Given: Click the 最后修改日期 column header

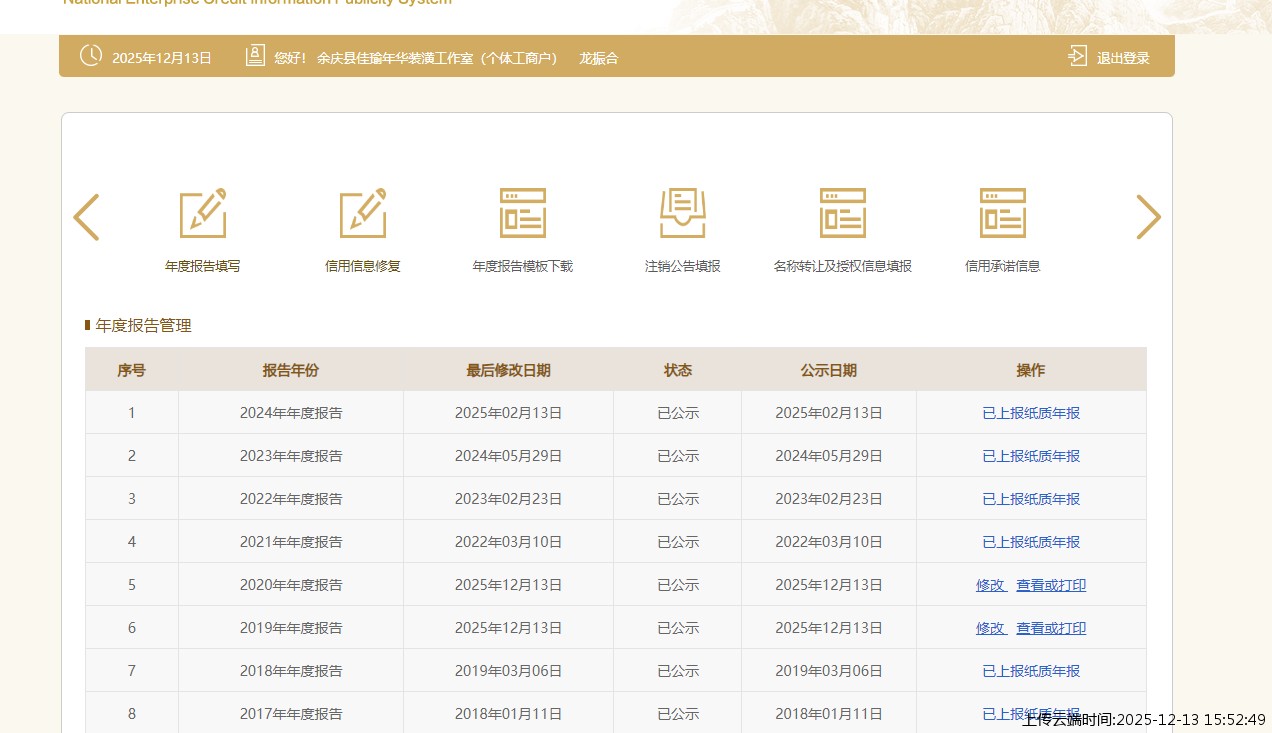Looking at the screenshot, I should 508,370.
